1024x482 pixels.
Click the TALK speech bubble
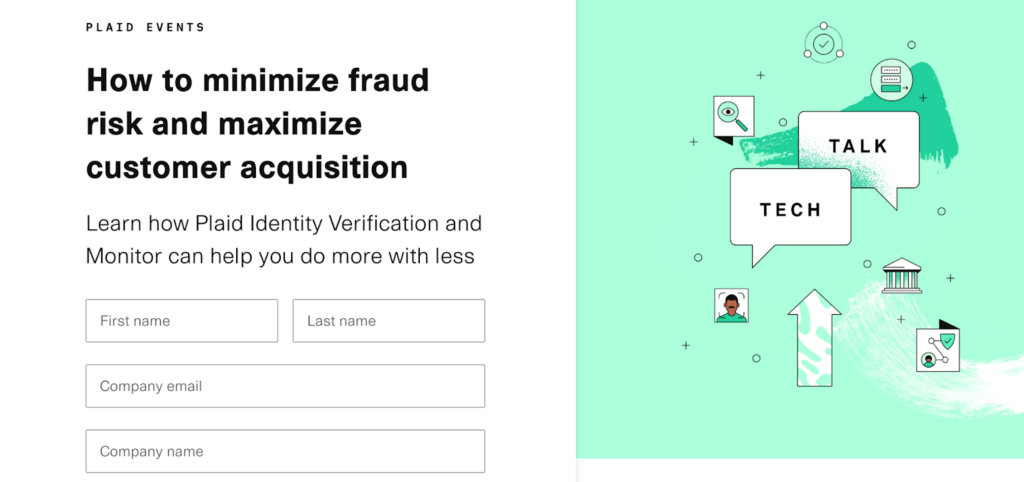858,147
